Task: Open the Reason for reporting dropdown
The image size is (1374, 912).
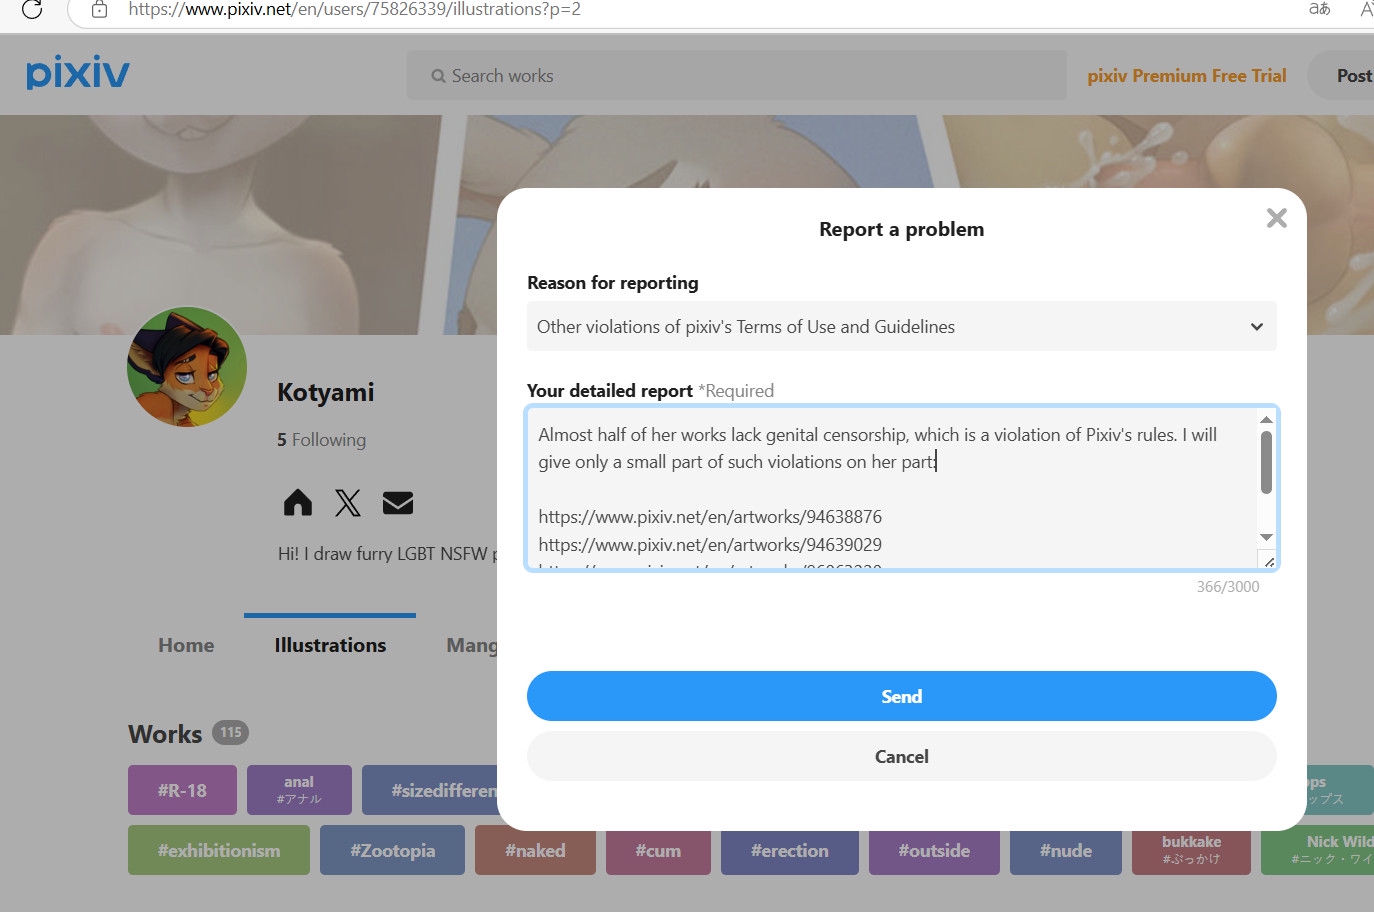Action: click(902, 326)
